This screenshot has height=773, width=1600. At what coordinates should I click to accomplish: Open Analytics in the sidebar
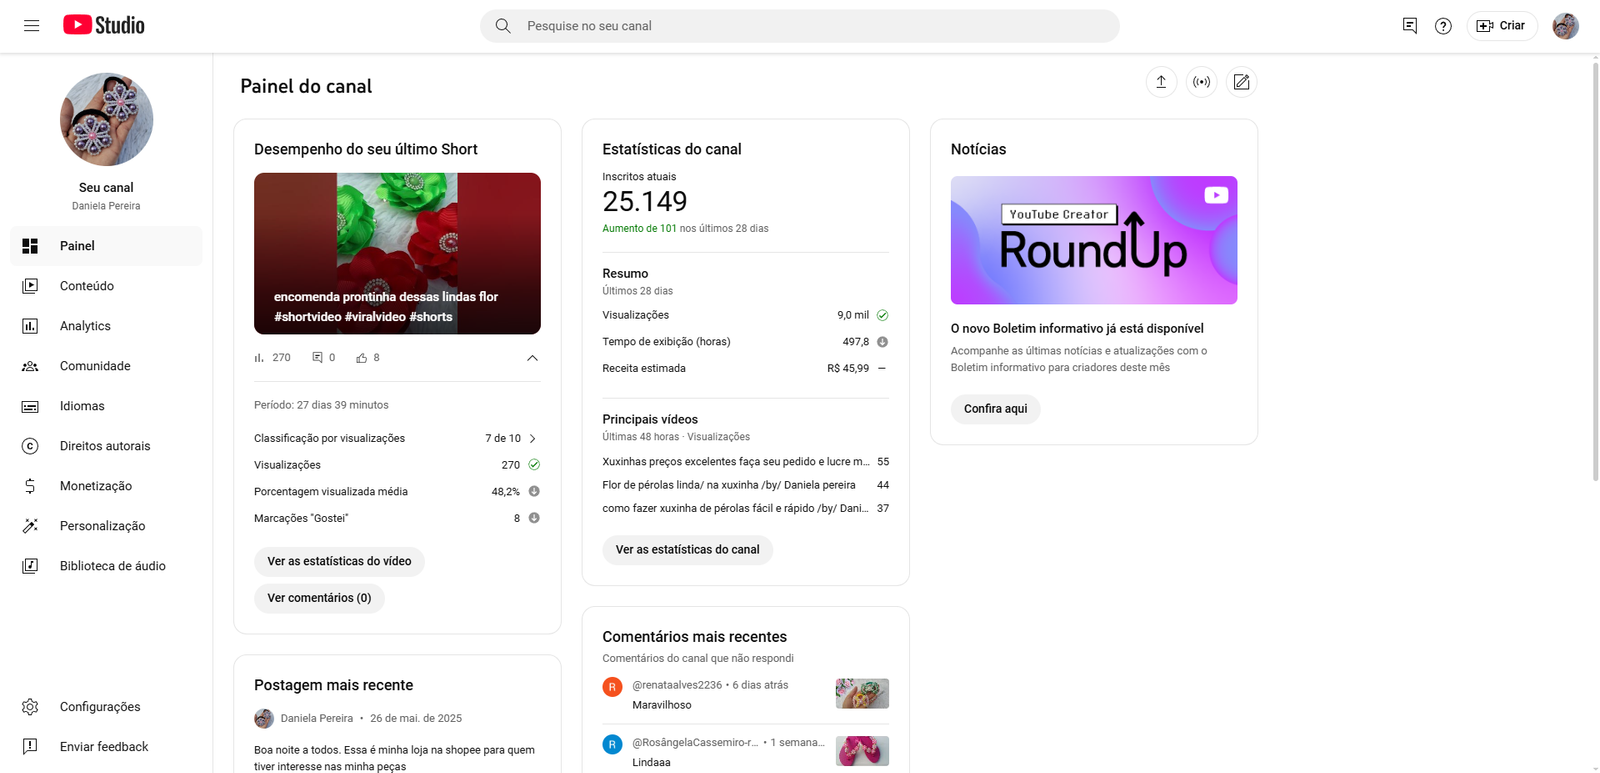pyautogui.click(x=106, y=326)
